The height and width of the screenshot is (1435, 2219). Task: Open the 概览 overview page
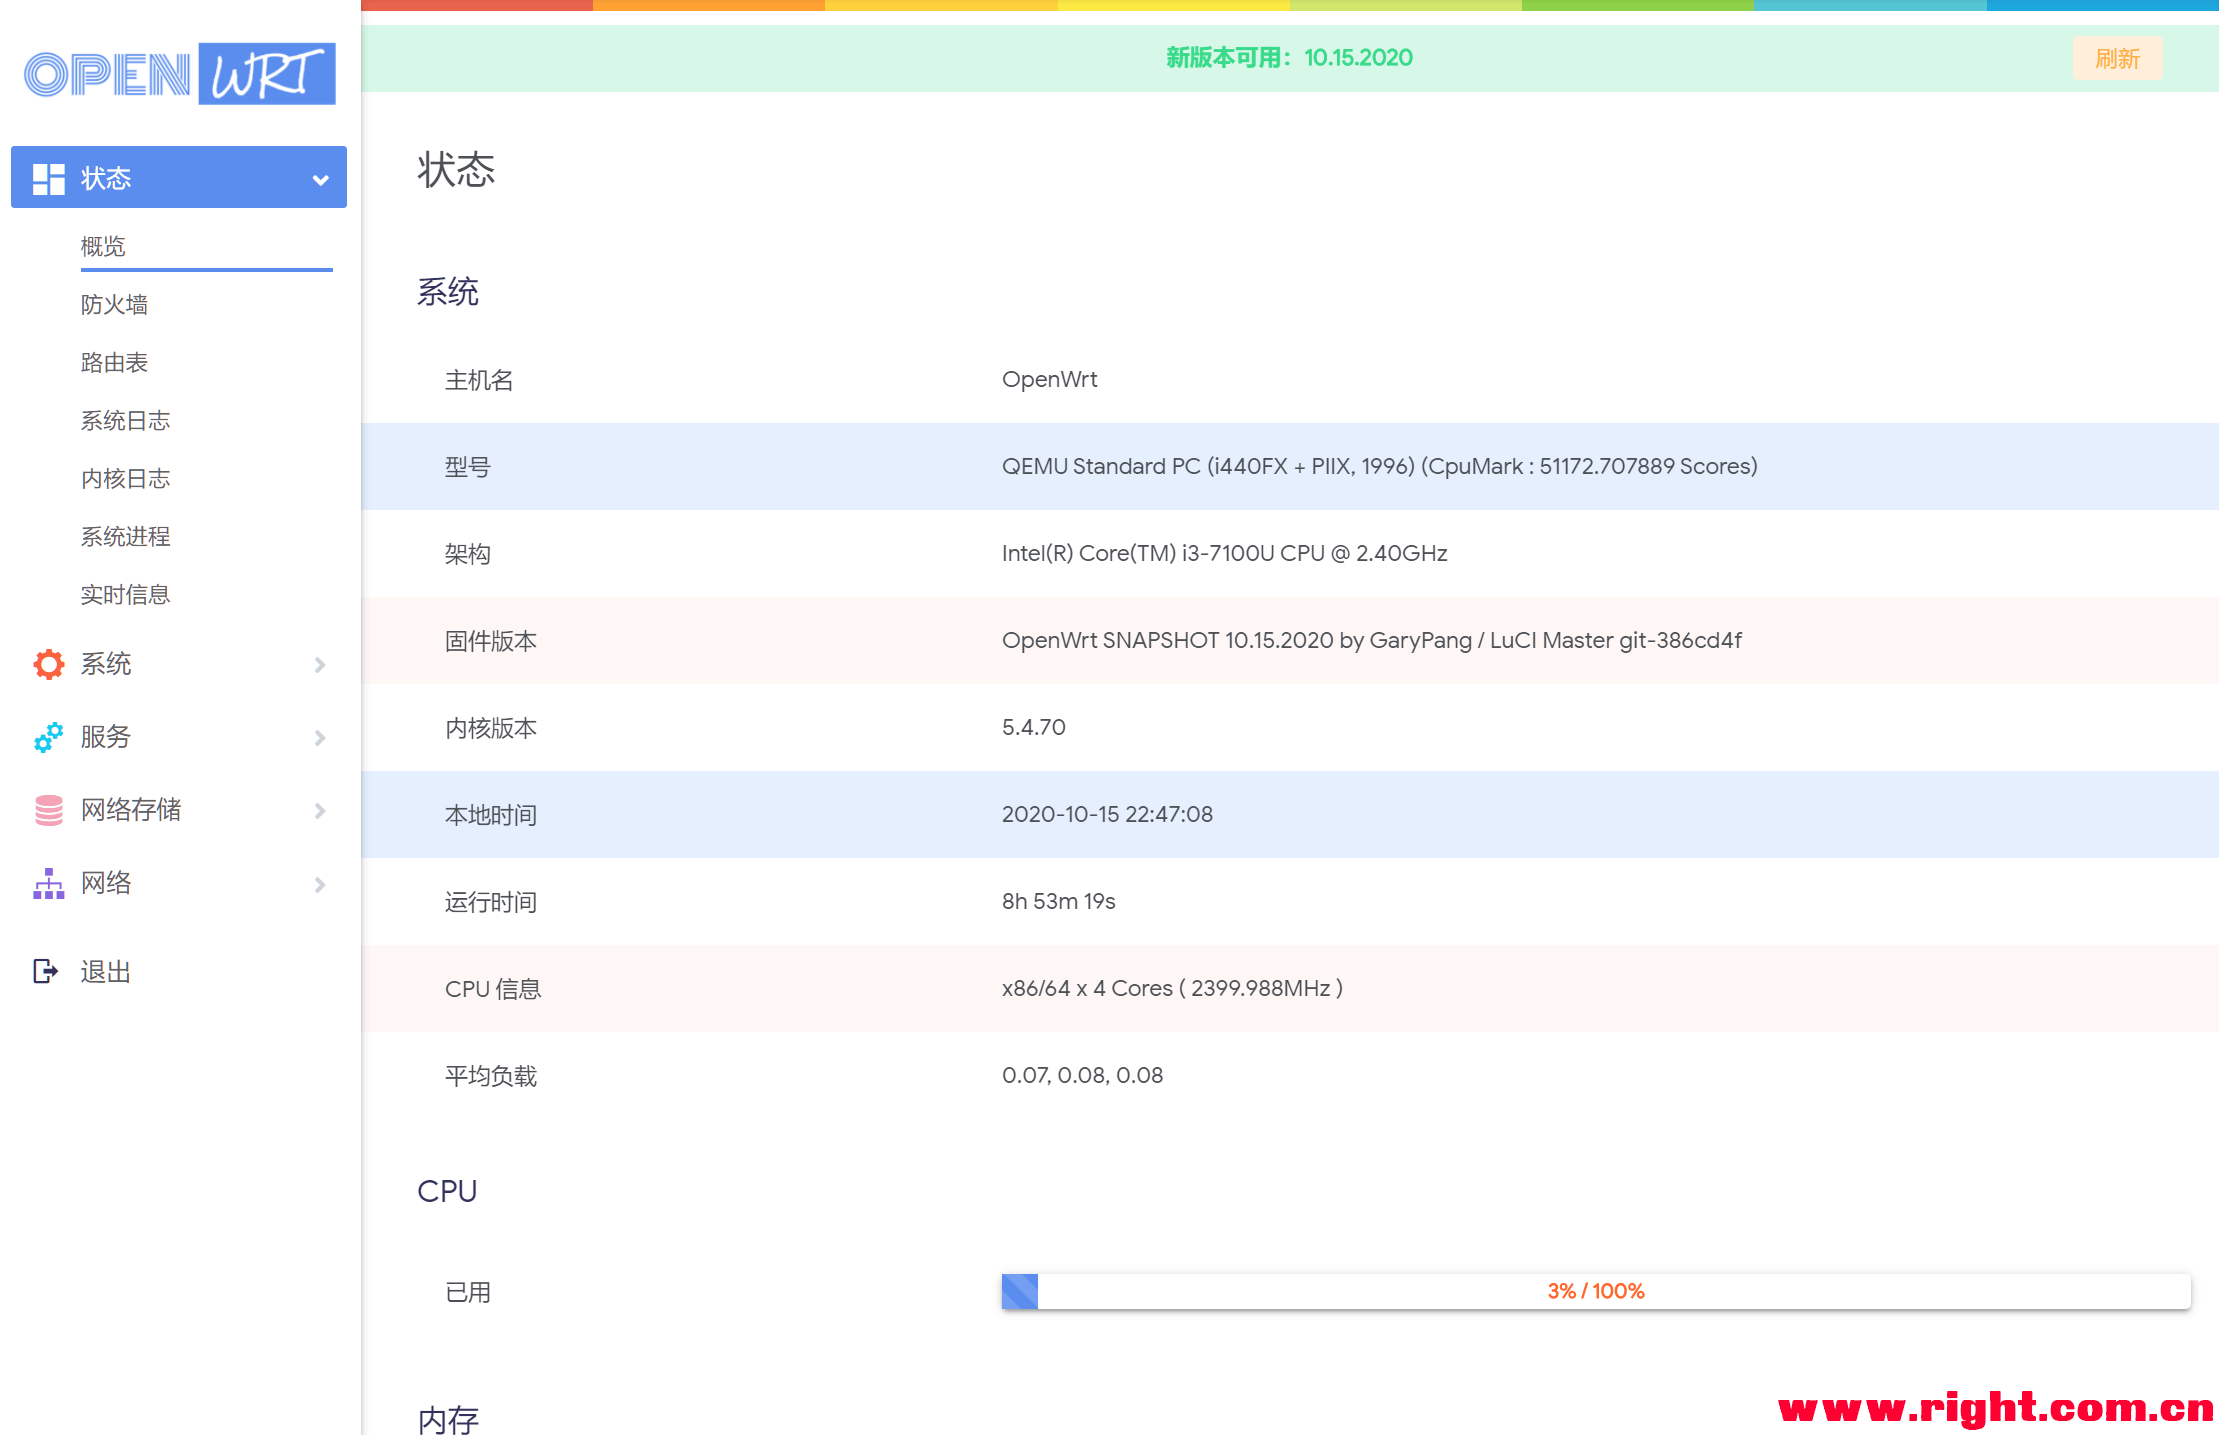coord(103,246)
